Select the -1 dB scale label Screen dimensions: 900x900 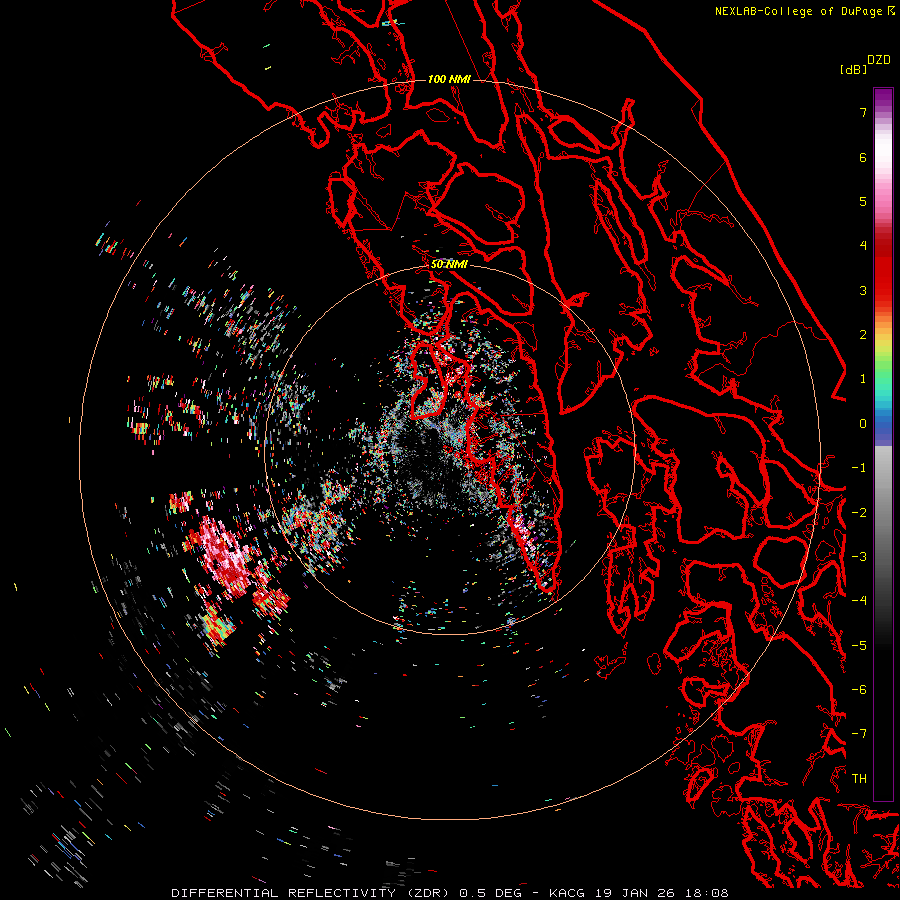click(x=859, y=468)
